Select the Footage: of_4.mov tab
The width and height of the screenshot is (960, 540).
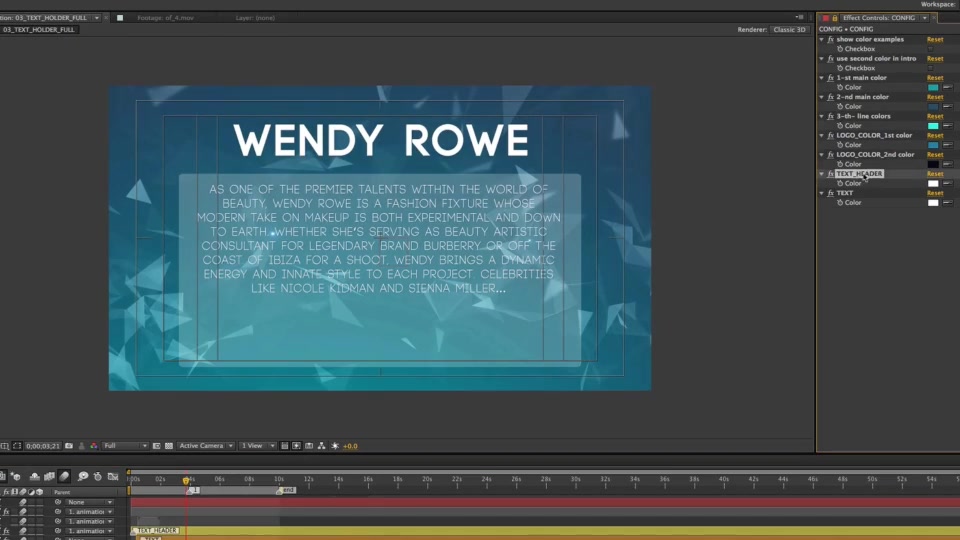(165, 18)
